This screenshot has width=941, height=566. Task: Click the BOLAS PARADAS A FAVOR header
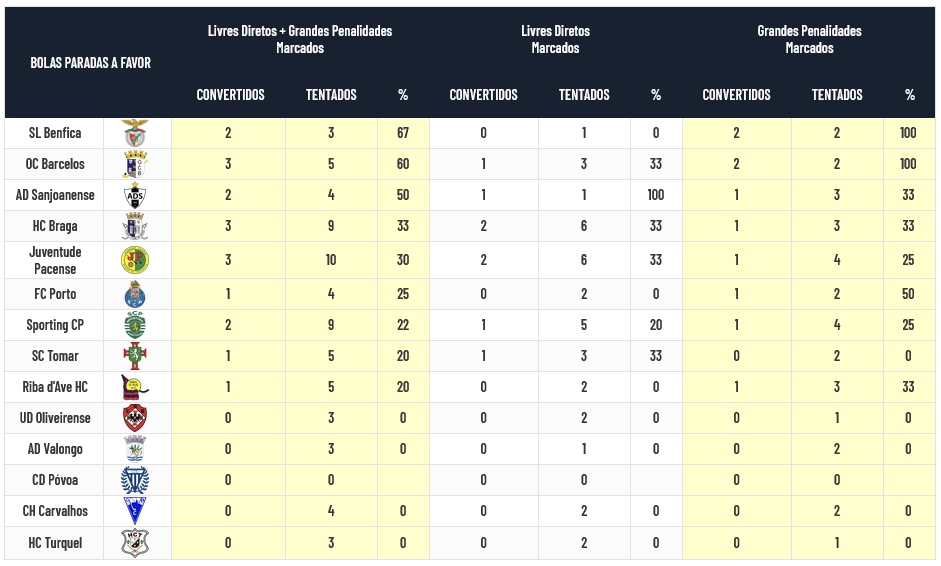pyautogui.click(x=91, y=63)
